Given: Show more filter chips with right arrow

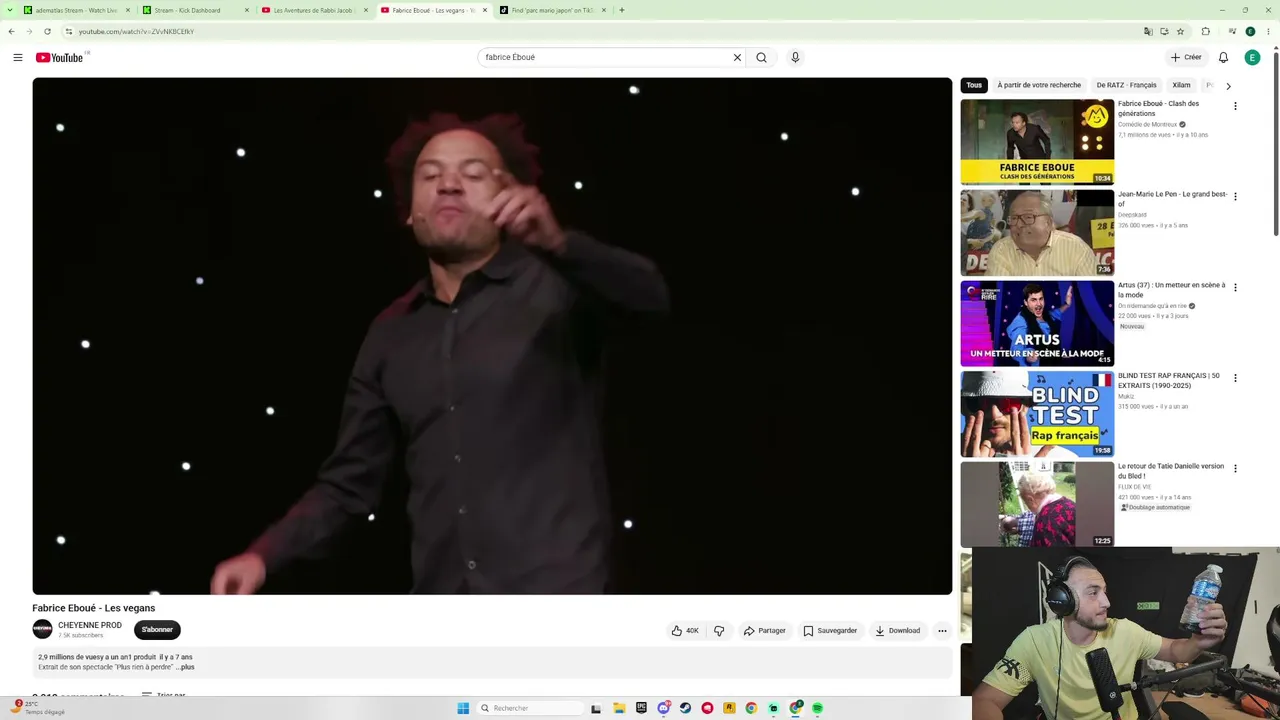Looking at the screenshot, I should coord(1228,86).
